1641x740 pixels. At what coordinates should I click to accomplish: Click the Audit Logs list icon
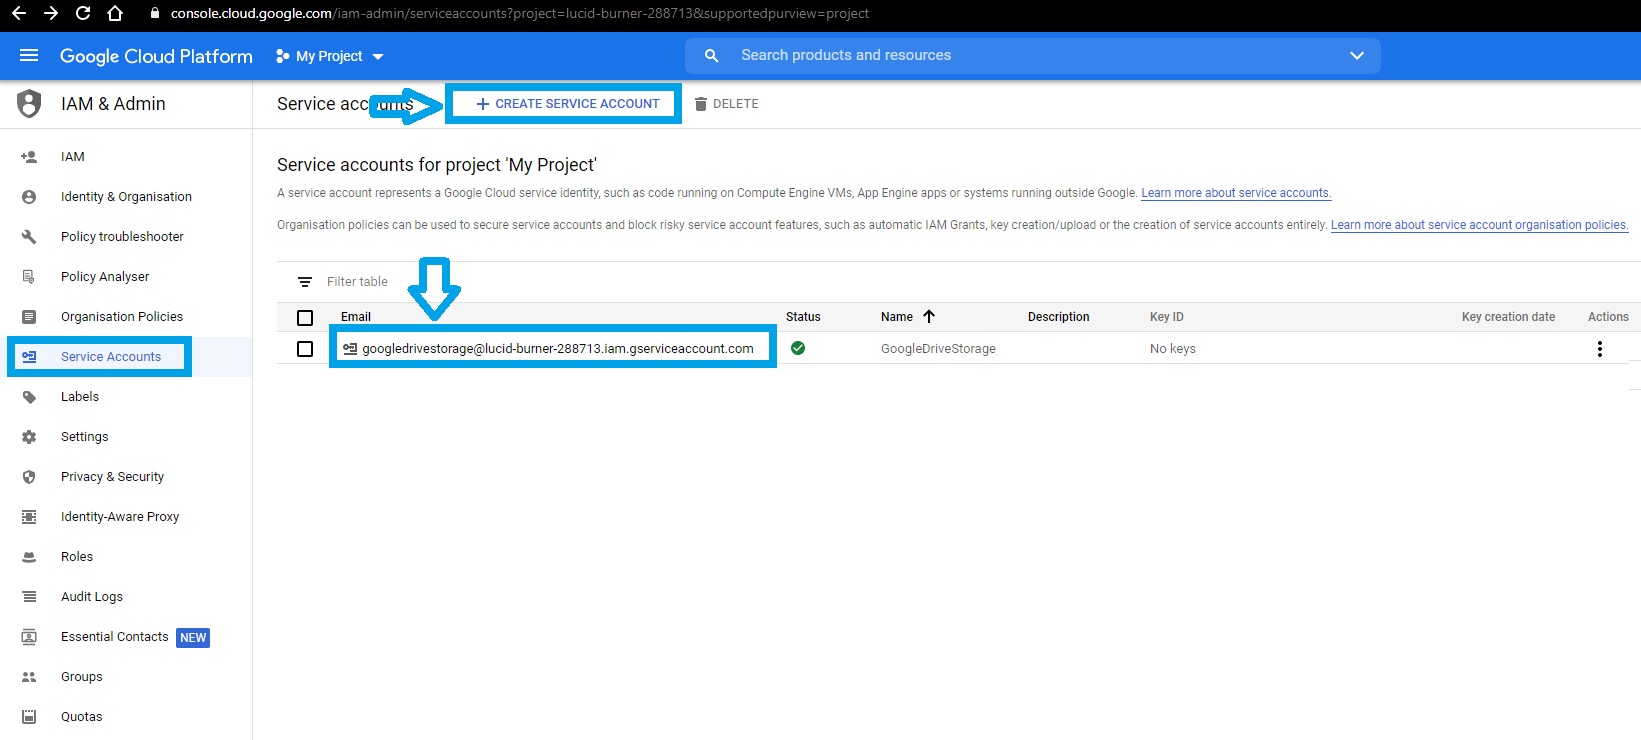pos(29,597)
